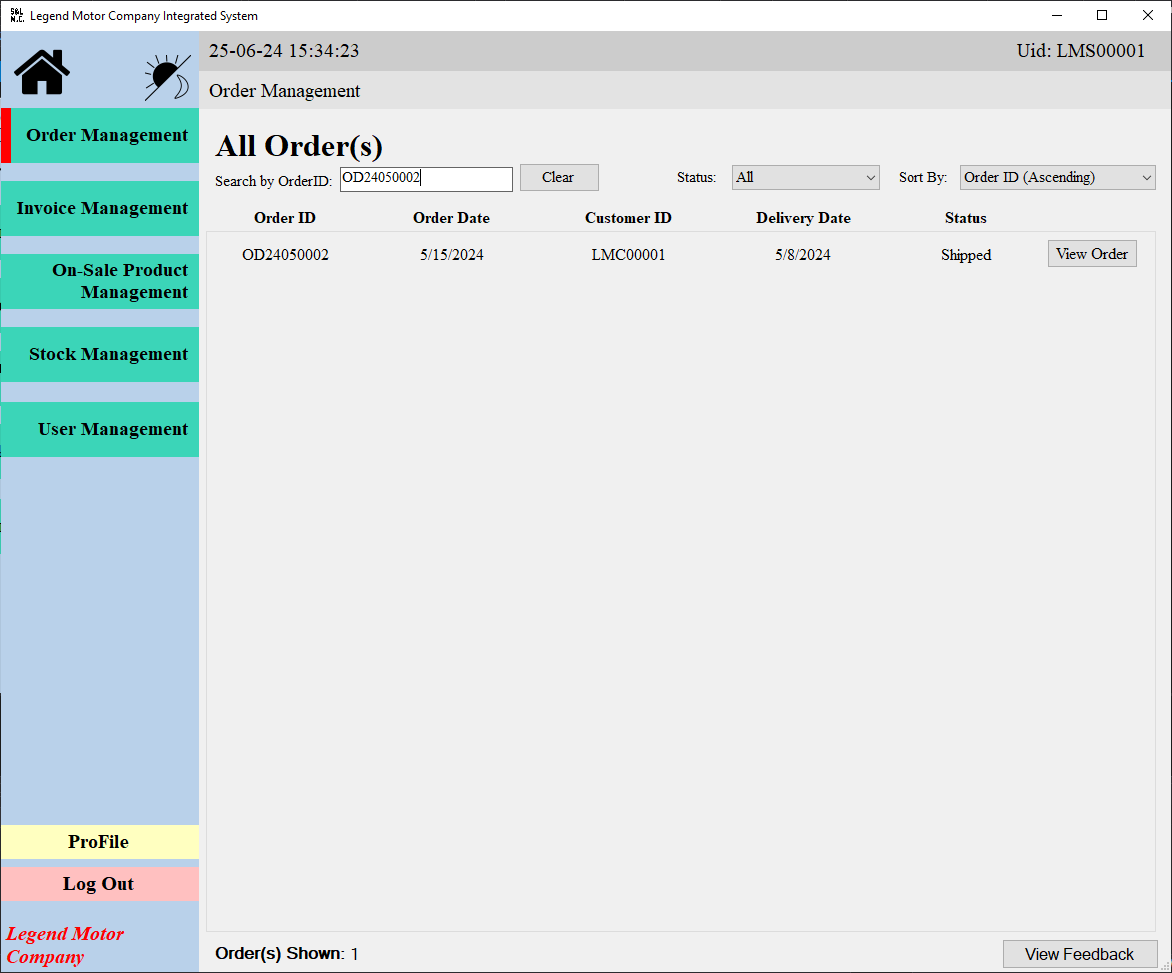Click the LMC app icon in title bar
1172x973 pixels.
point(14,15)
